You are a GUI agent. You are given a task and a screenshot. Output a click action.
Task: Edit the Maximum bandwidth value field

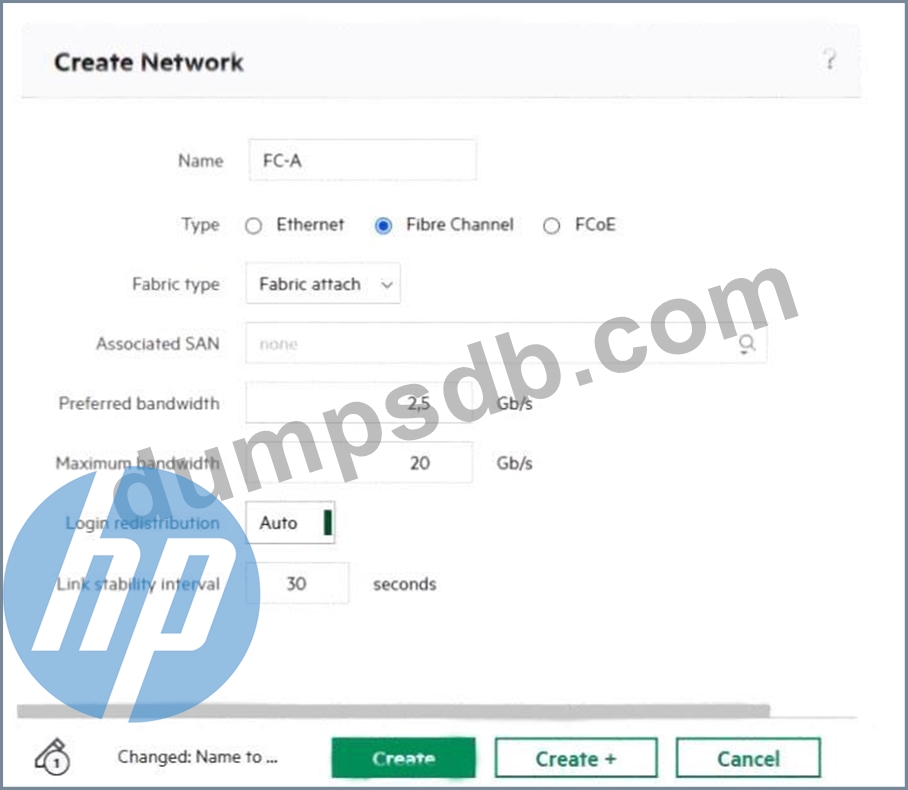[x=359, y=463]
